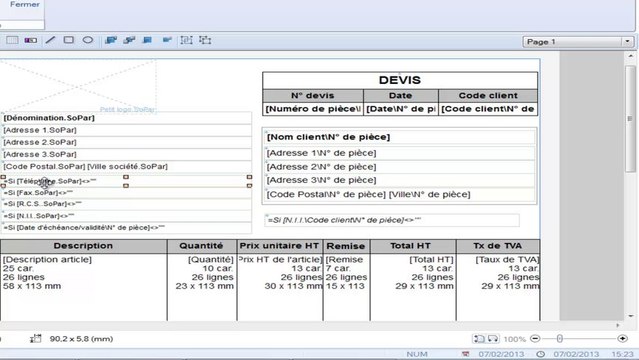Click the 100% zoom level text
This screenshot has width=639, height=360.
point(514,339)
